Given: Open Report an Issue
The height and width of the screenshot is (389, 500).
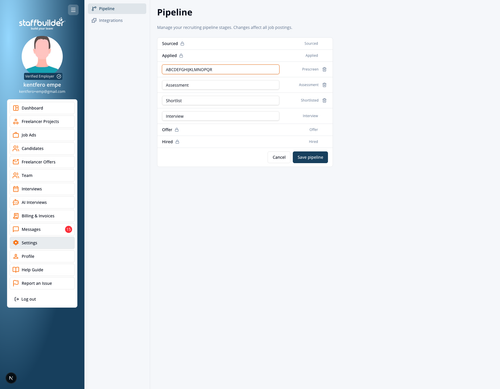Looking at the screenshot, I should pos(42,283).
